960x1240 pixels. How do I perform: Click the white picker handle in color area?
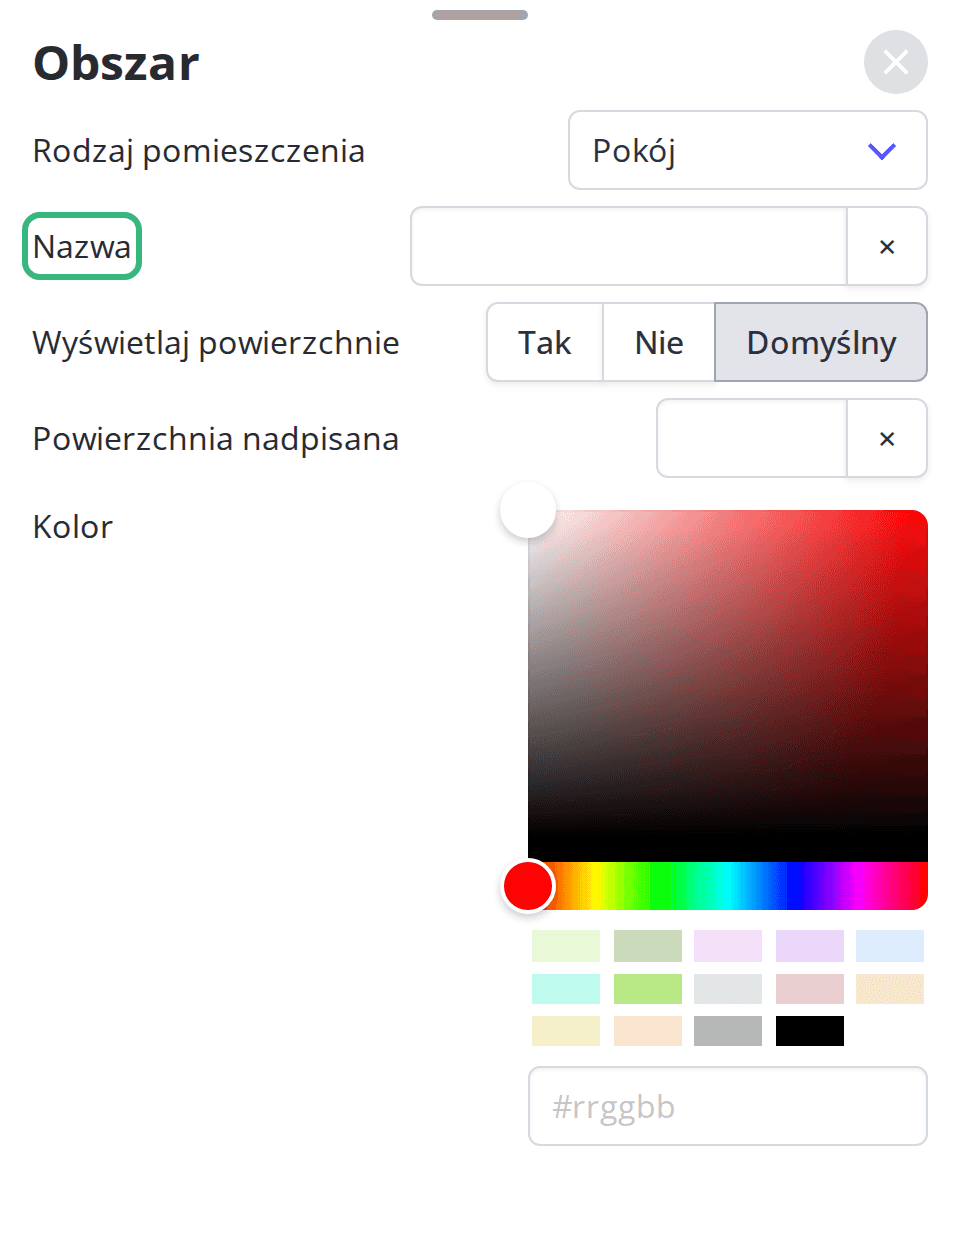pos(528,510)
